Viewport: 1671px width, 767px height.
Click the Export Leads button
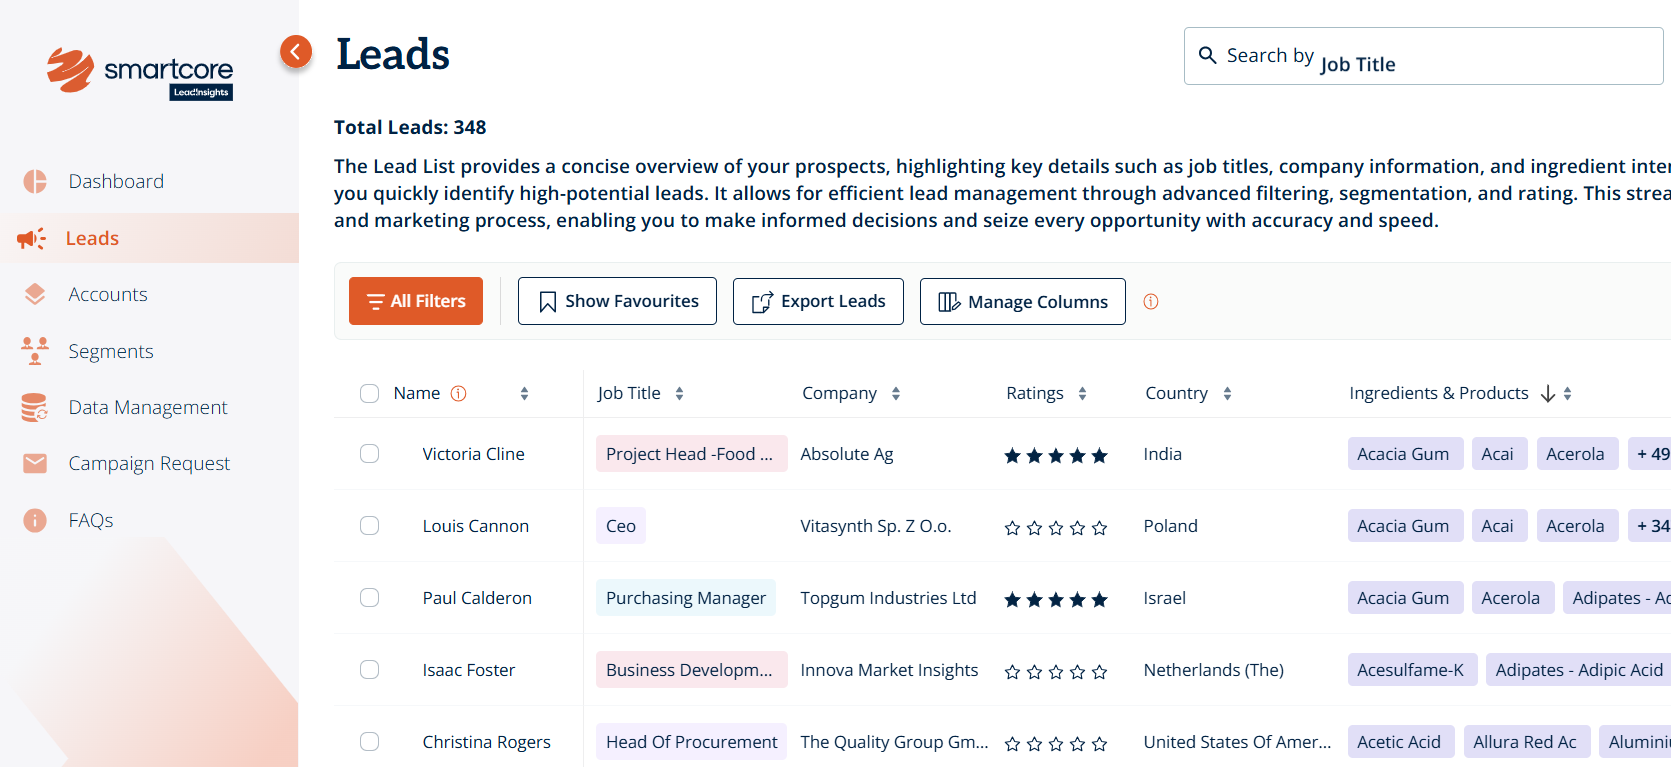pos(818,301)
